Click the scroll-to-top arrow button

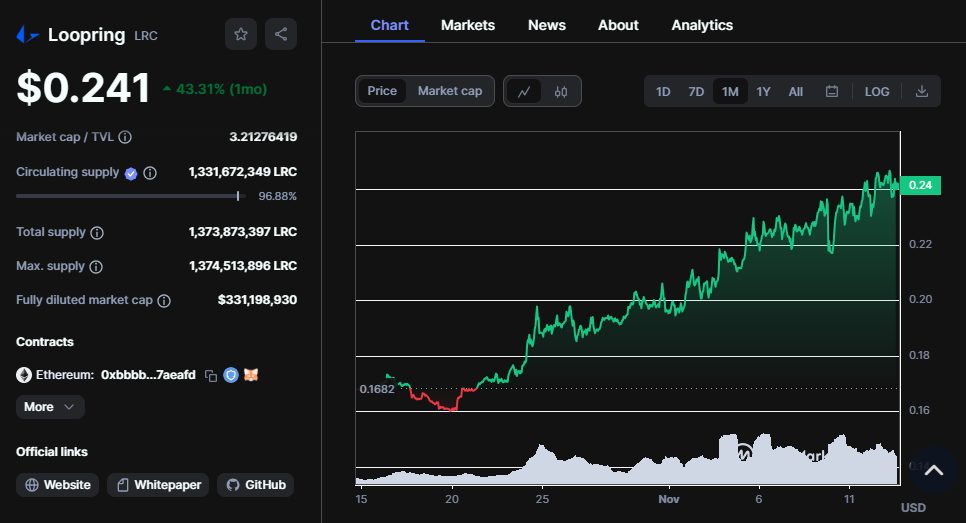(933, 471)
